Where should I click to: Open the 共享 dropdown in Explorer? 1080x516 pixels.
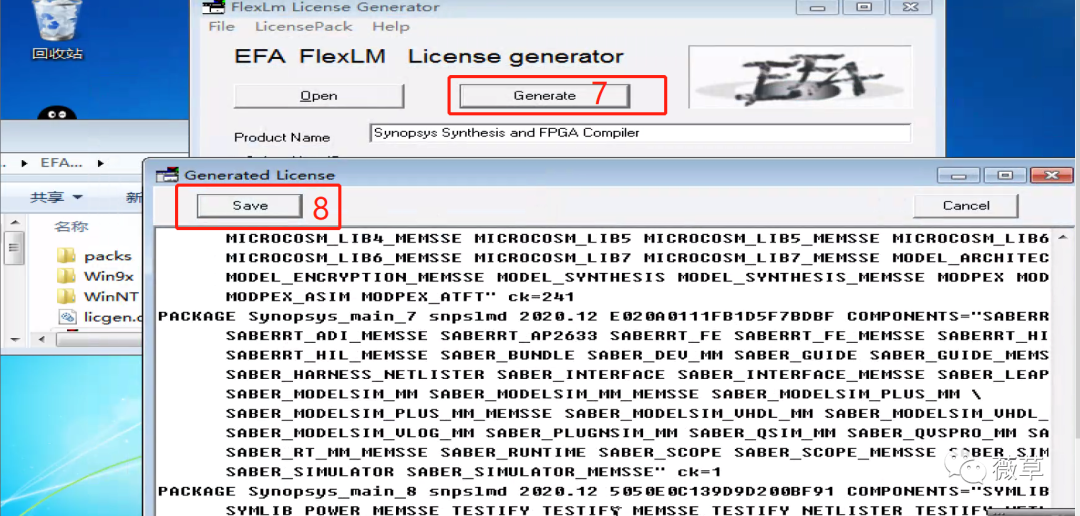(x=56, y=198)
